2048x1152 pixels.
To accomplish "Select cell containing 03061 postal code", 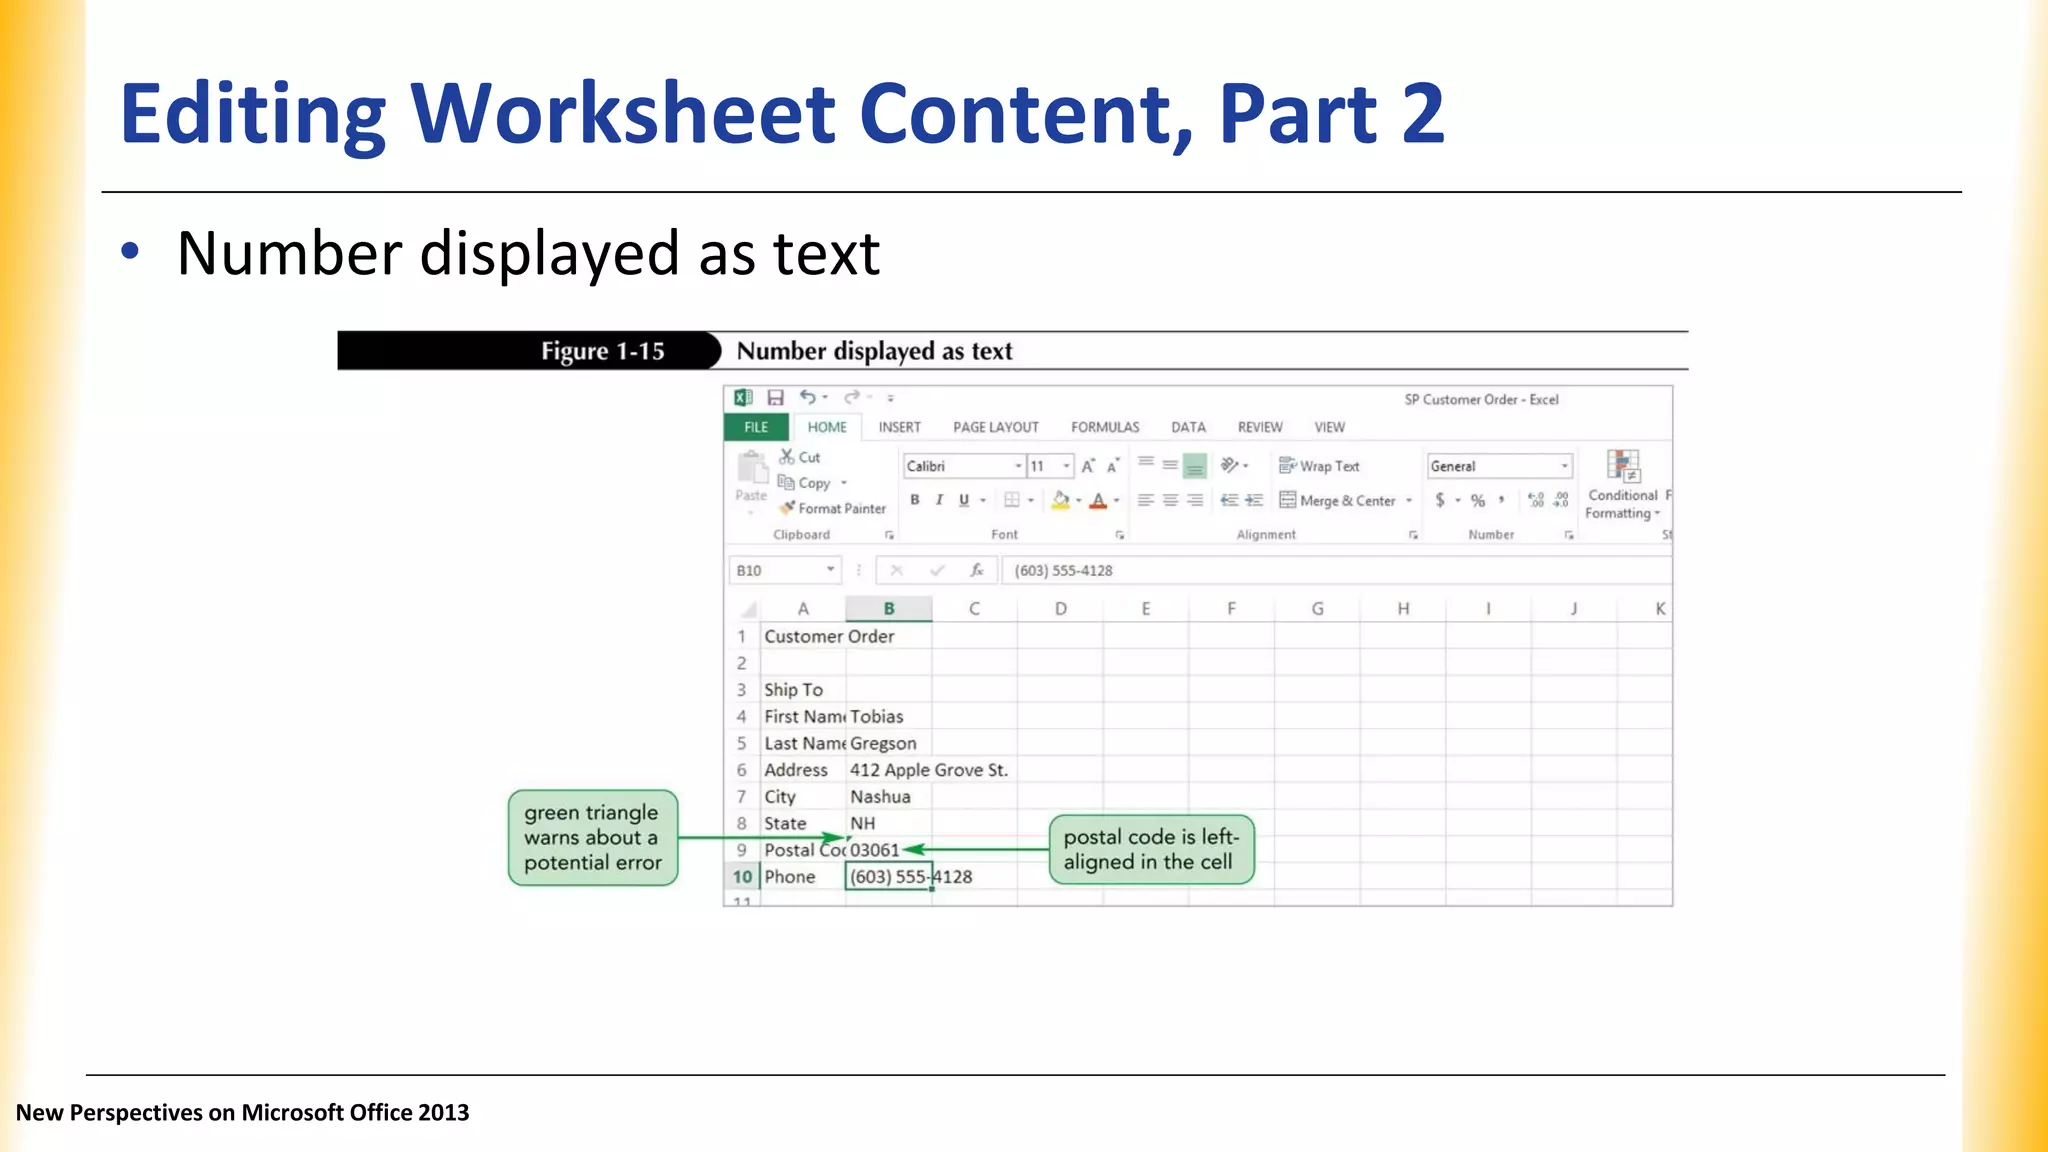I will coord(889,850).
